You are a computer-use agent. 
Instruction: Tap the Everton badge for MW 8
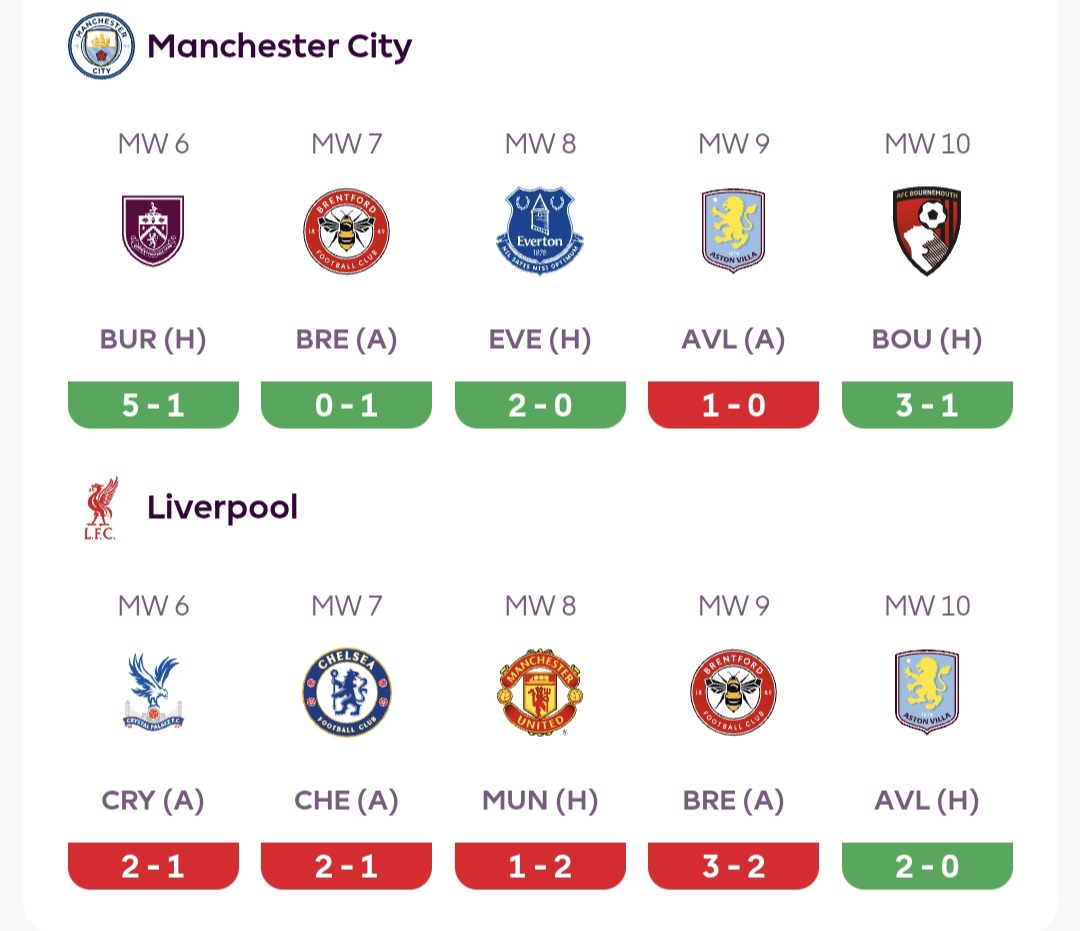point(540,231)
